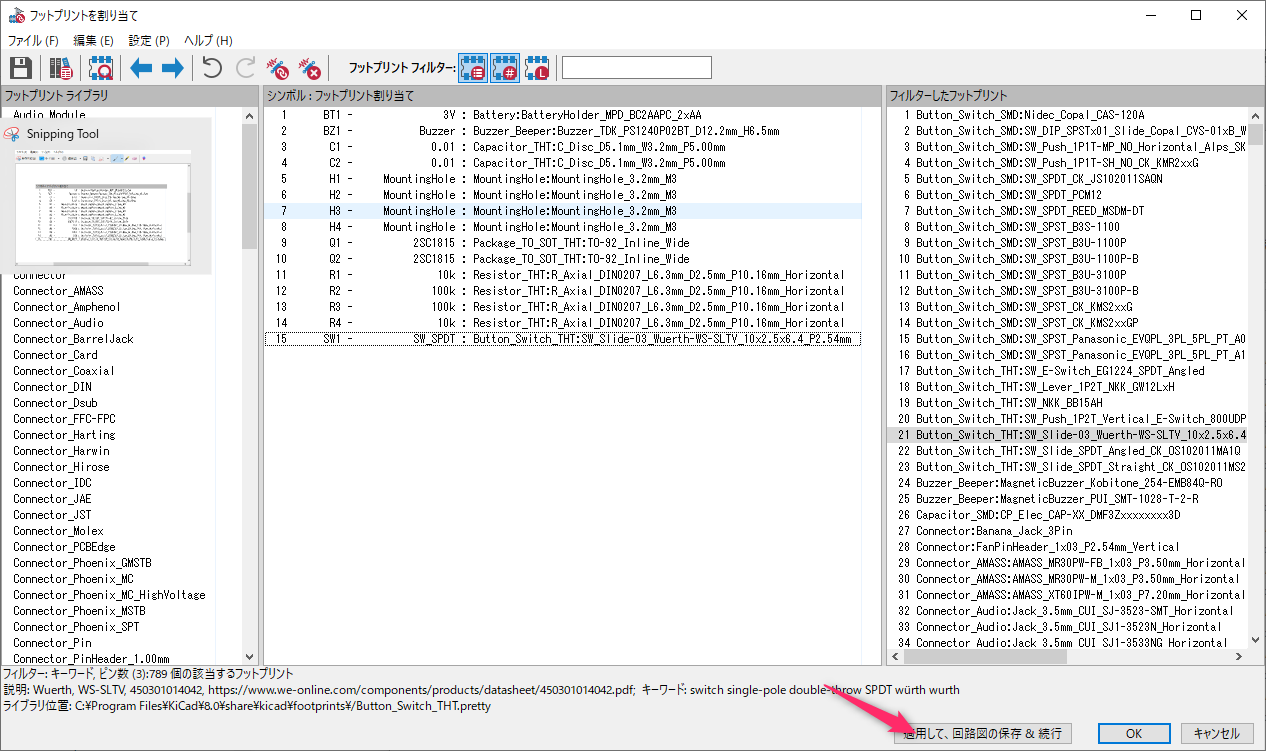
Task: Toggle filter by pin count
Action: pyautogui.click(x=505, y=68)
